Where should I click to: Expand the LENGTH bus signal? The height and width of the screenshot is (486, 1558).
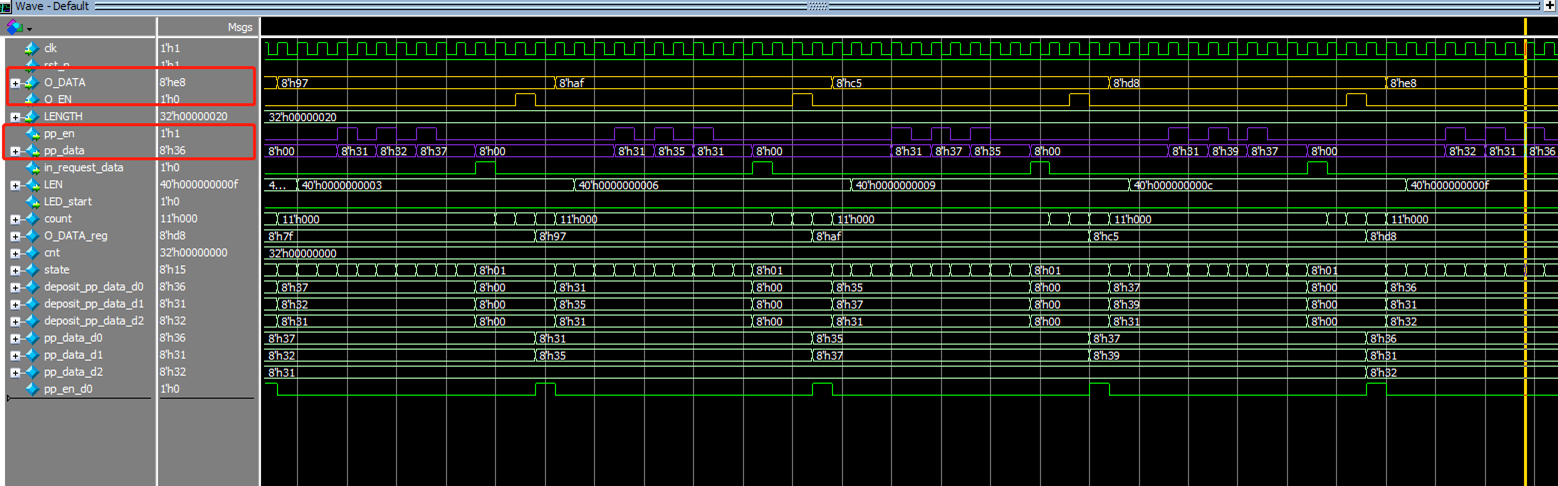point(15,117)
